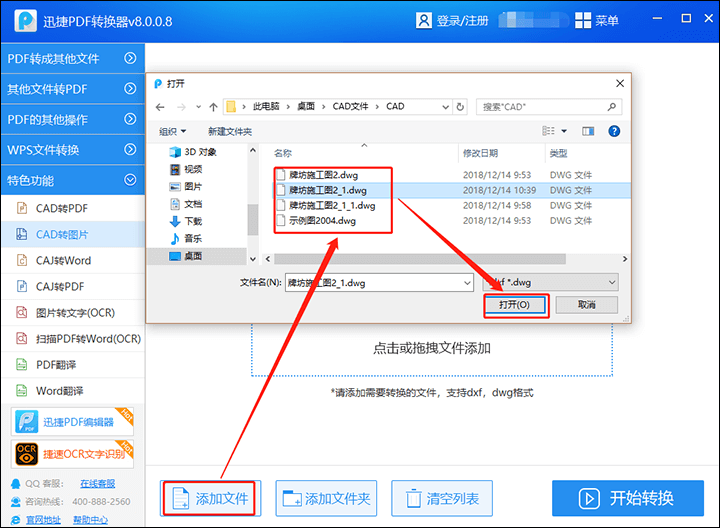
Task: Click the blue help icon
Action: coord(614,131)
